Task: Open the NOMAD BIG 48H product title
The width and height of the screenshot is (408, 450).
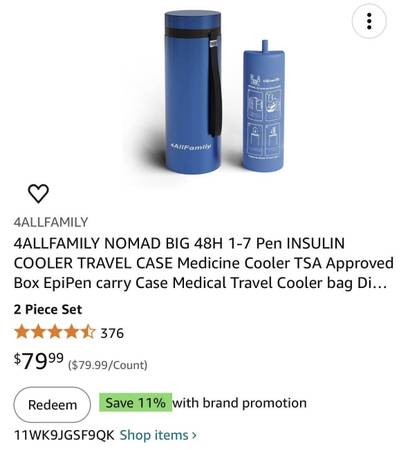Action: [203, 263]
